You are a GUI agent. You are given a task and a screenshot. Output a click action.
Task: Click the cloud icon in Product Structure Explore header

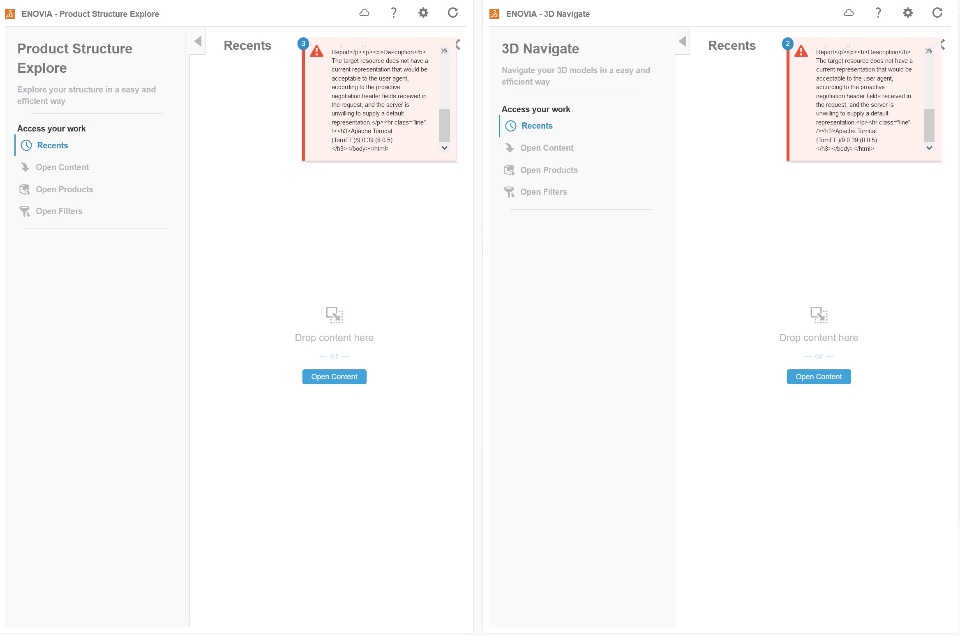pyautogui.click(x=364, y=13)
